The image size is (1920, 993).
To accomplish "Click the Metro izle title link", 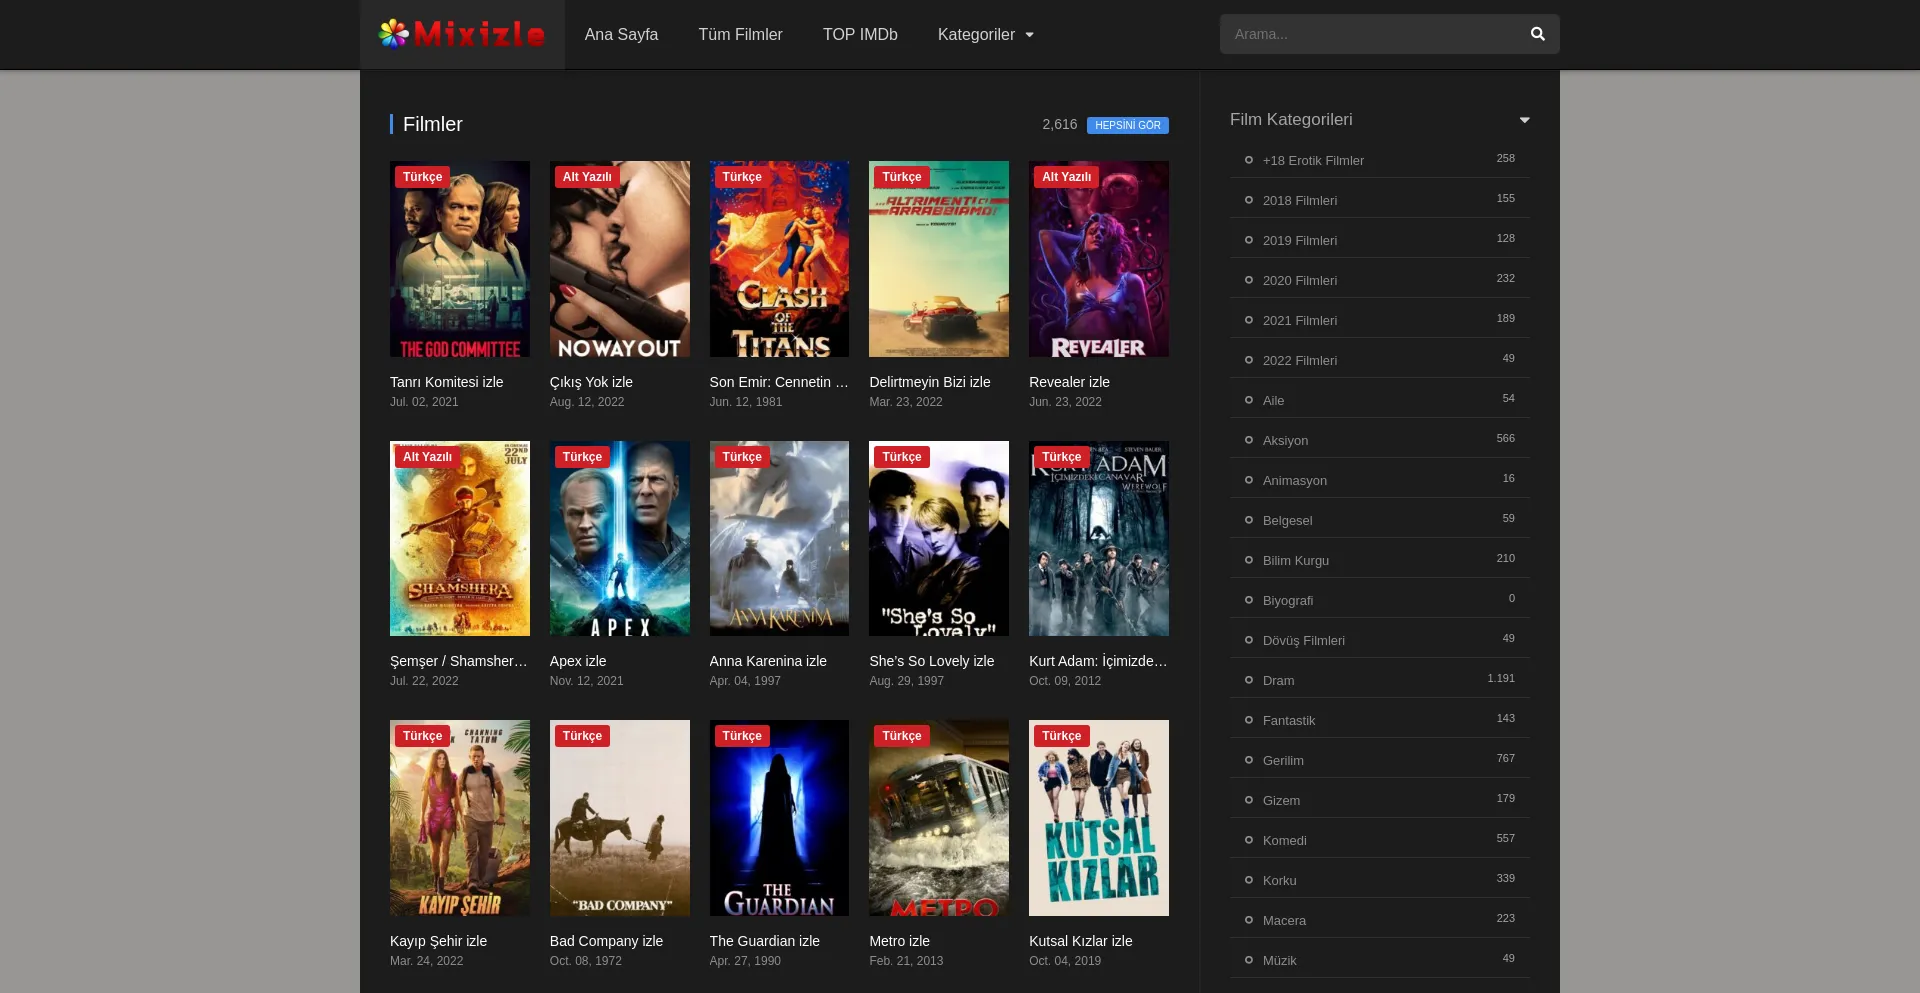I will tap(900, 941).
